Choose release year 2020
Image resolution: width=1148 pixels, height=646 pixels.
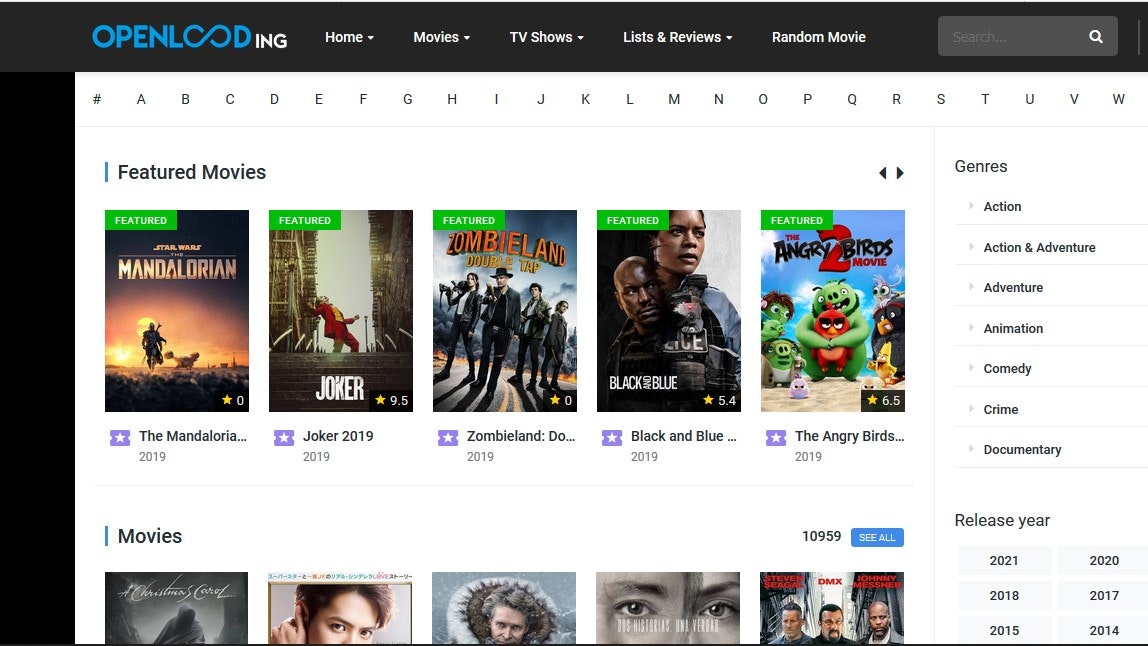tap(1103, 560)
